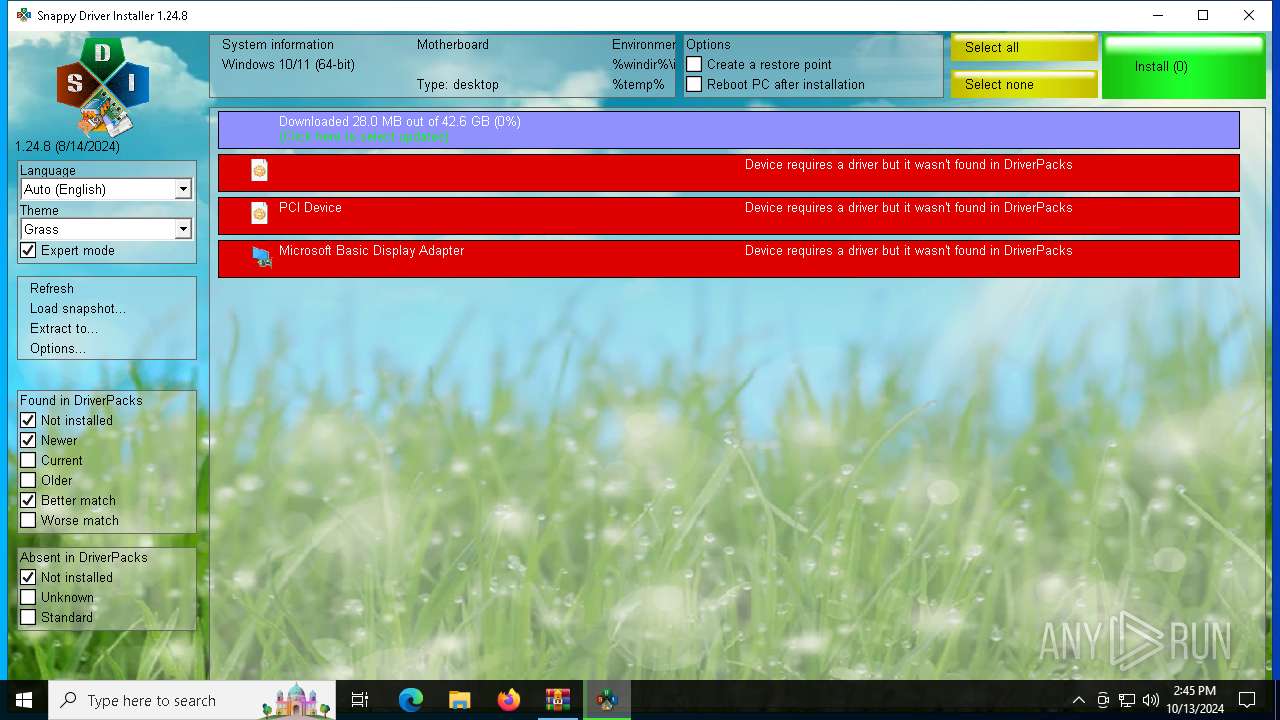
Task: Click the Motherboard label
Action: click(x=453, y=44)
